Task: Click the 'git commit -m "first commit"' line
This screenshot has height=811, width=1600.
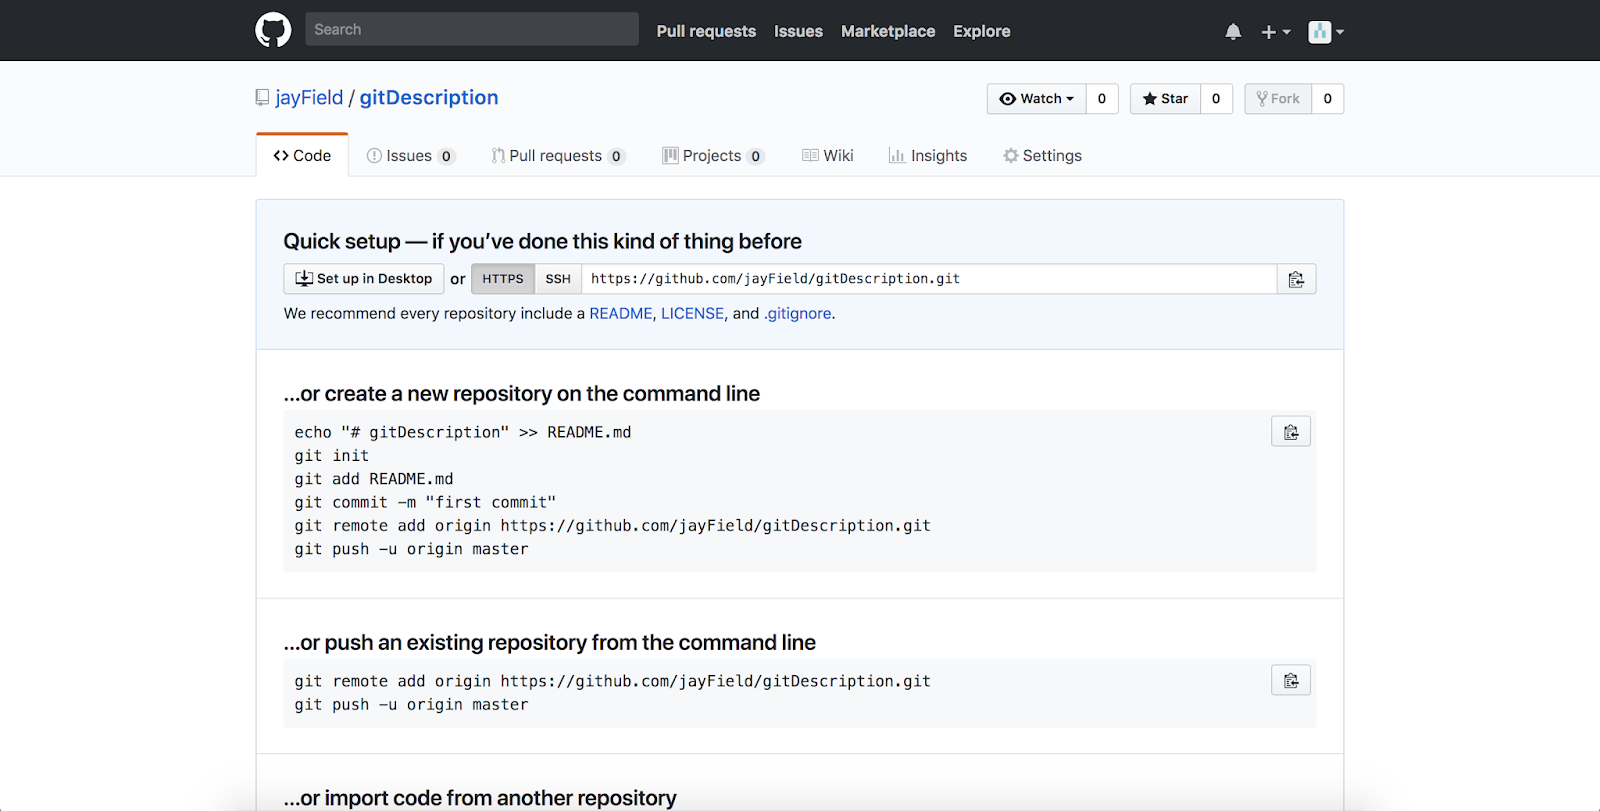Action: [x=425, y=503]
